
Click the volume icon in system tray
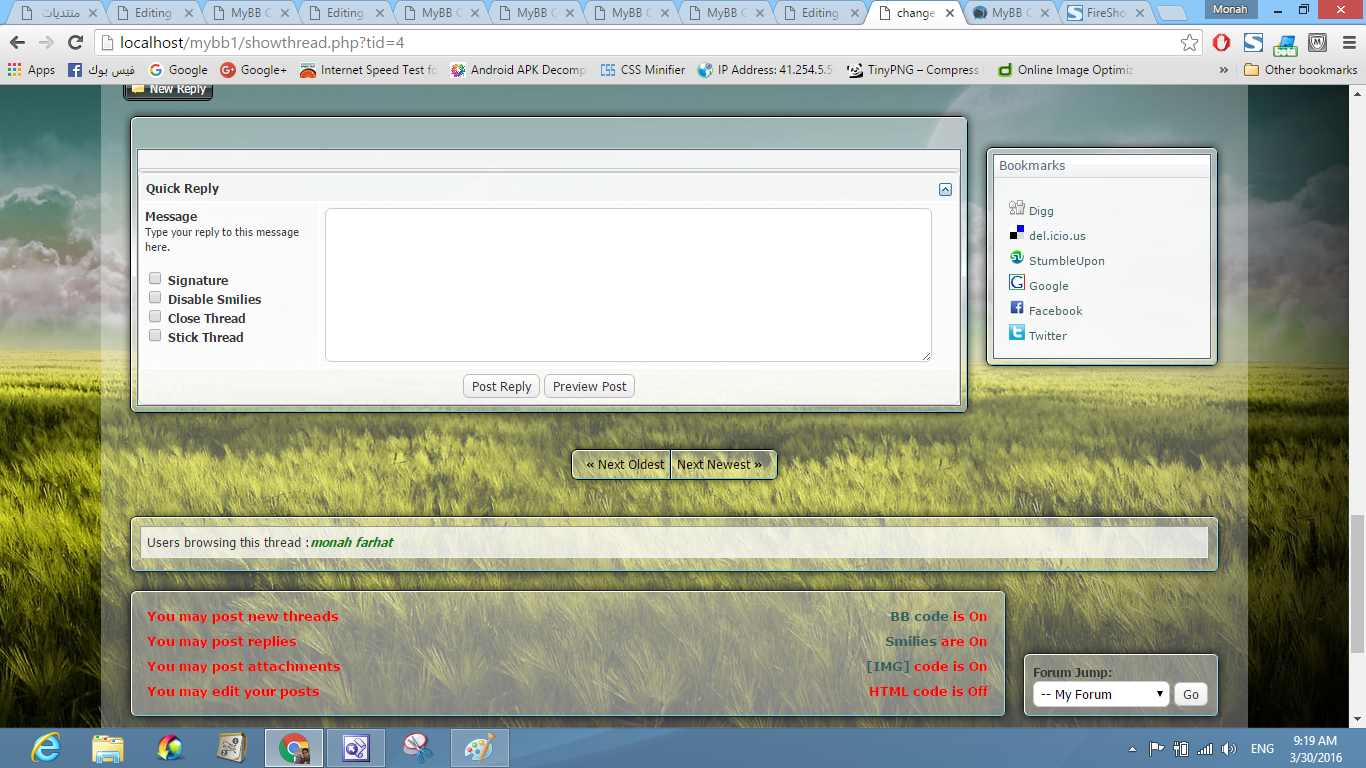[1228, 749]
